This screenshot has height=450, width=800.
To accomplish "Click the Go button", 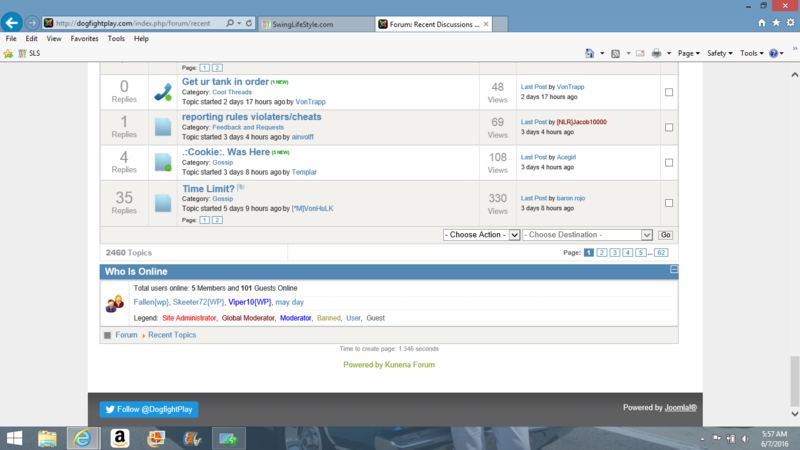I will 665,235.
